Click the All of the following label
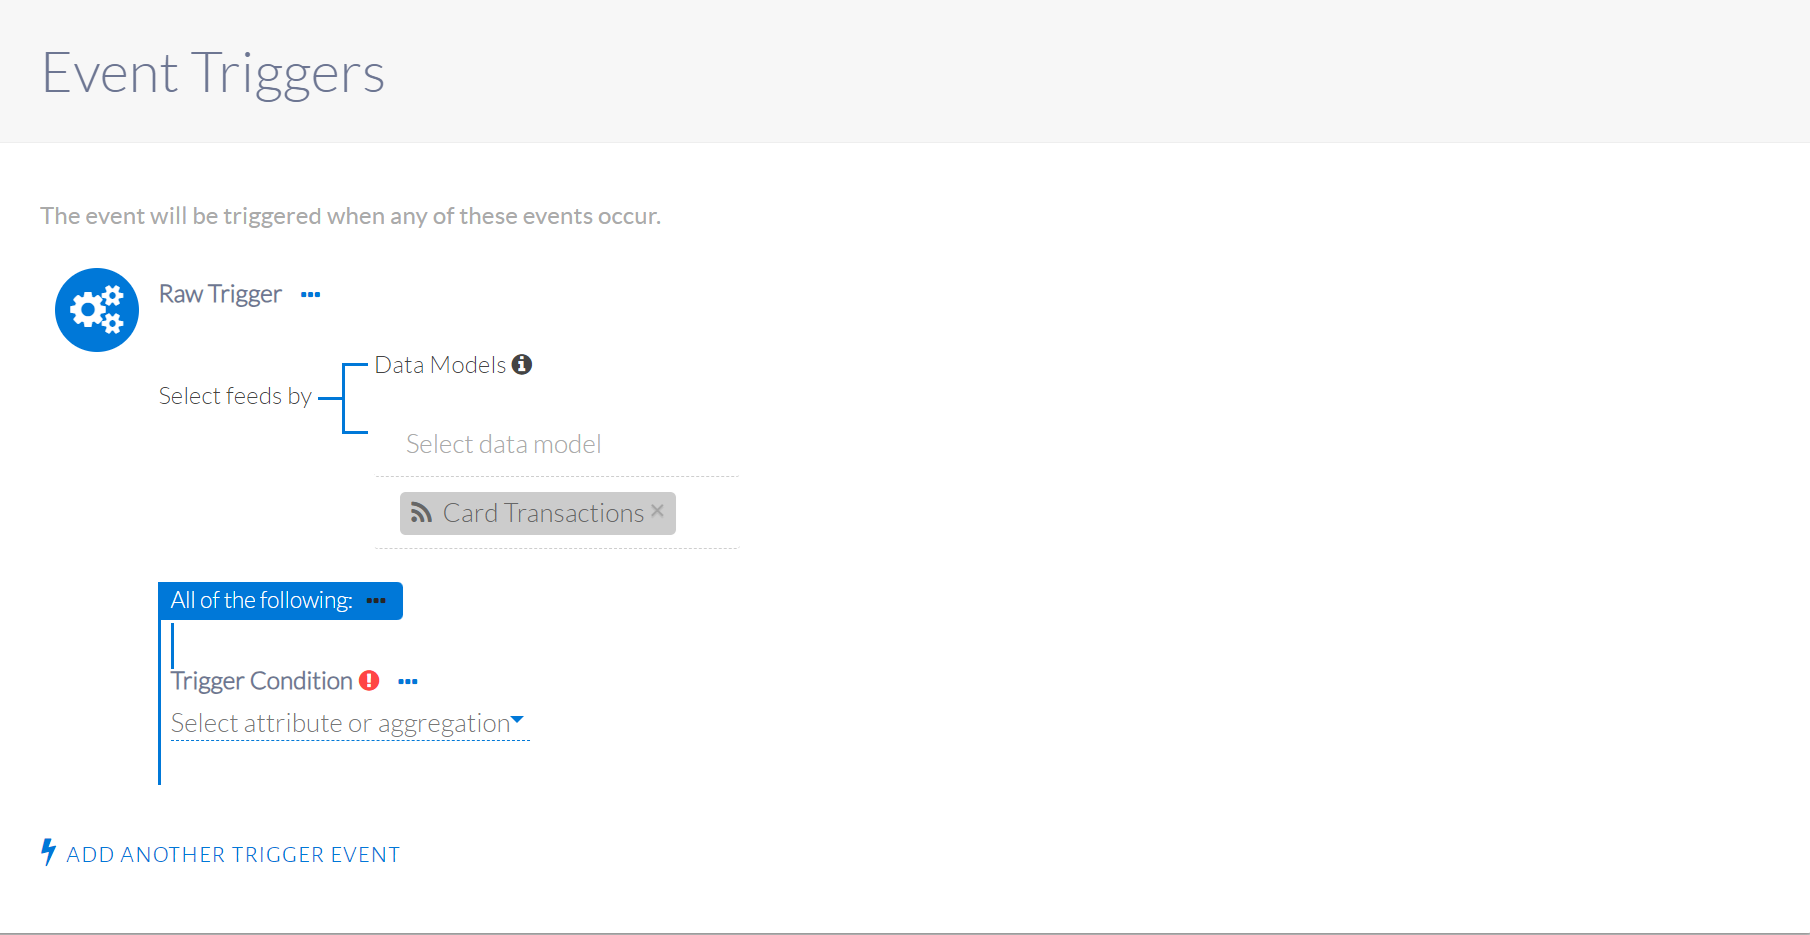Viewport: 1810px width, 935px height. coord(261,601)
